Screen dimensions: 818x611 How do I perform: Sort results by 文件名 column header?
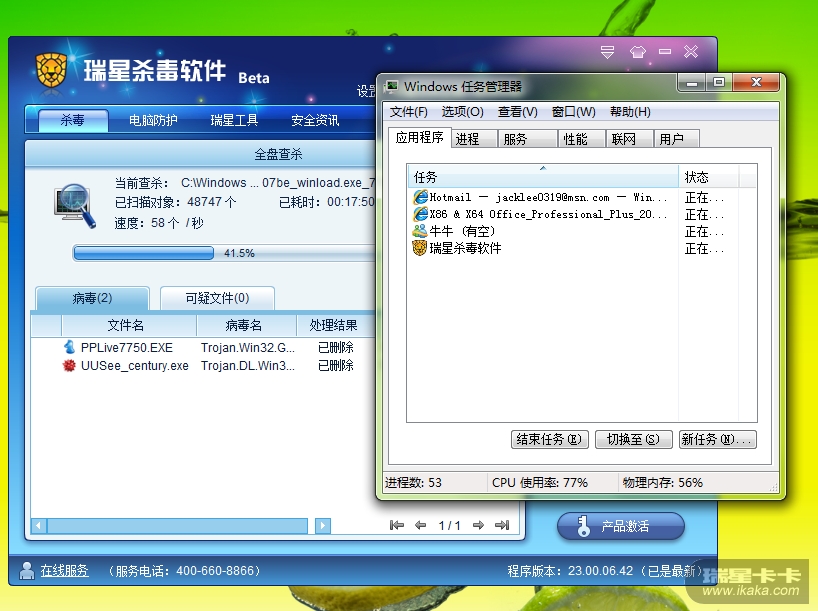point(128,325)
